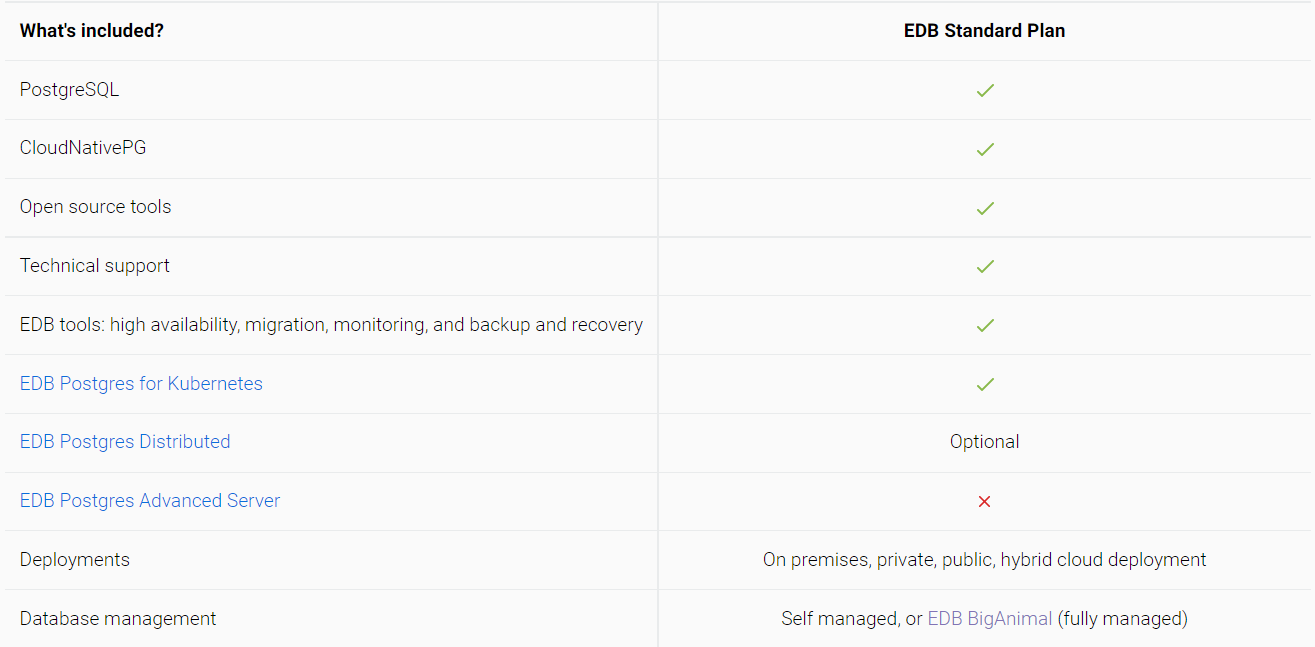Click the checkmark for EDB Postgres for Kubernetes
Screen dimensions: 1315x647
pos(985,384)
